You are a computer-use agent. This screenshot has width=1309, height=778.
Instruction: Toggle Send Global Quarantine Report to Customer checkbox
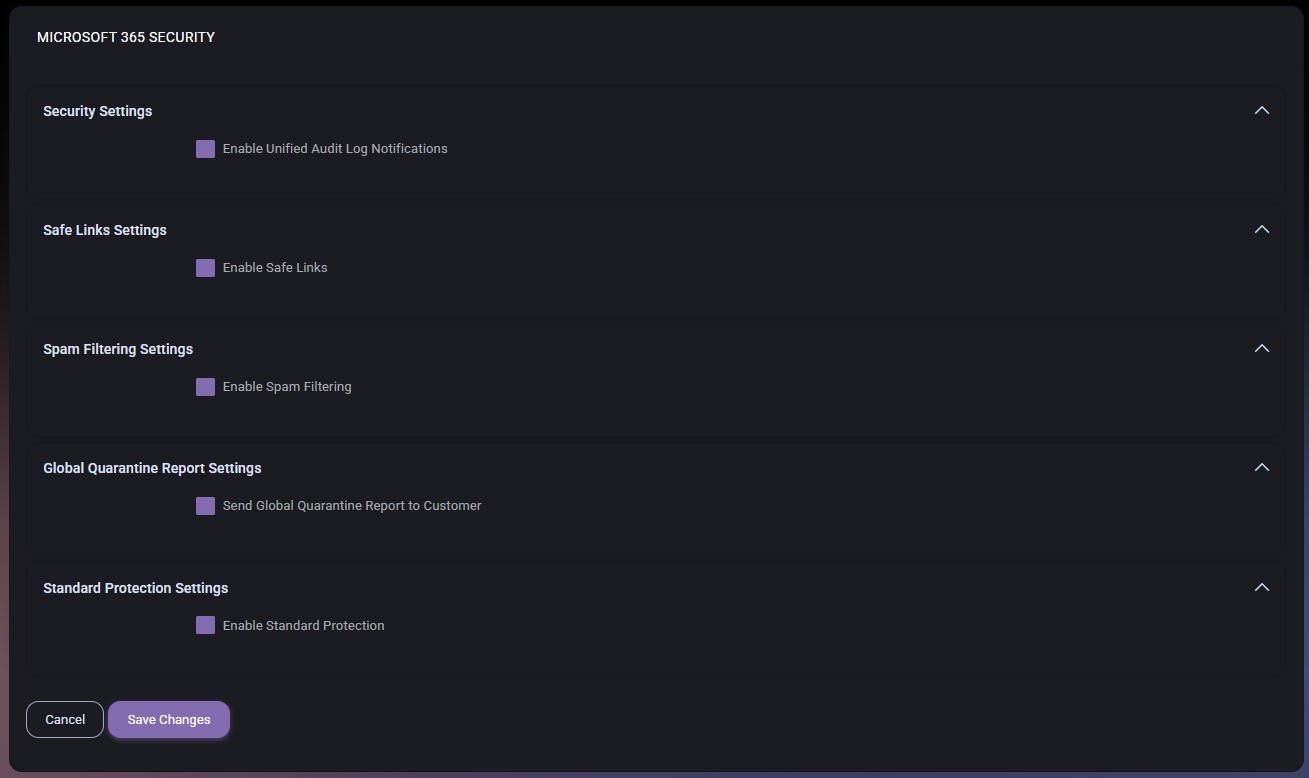coord(205,506)
